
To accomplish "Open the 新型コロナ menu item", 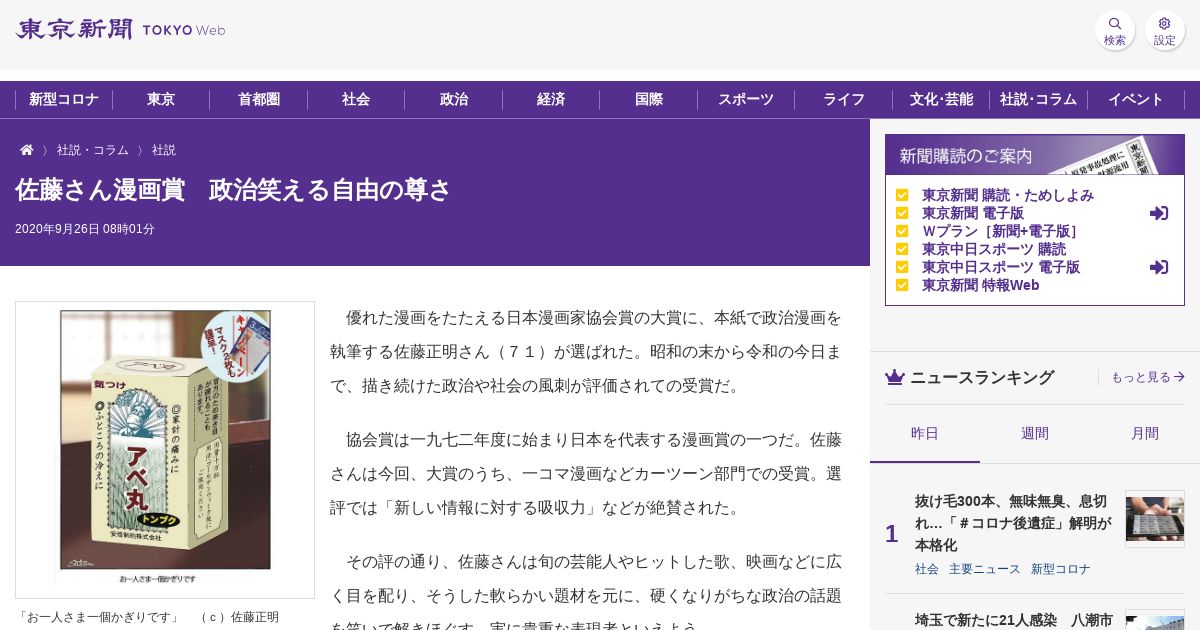I will pyautogui.click(x=64, y=99).
